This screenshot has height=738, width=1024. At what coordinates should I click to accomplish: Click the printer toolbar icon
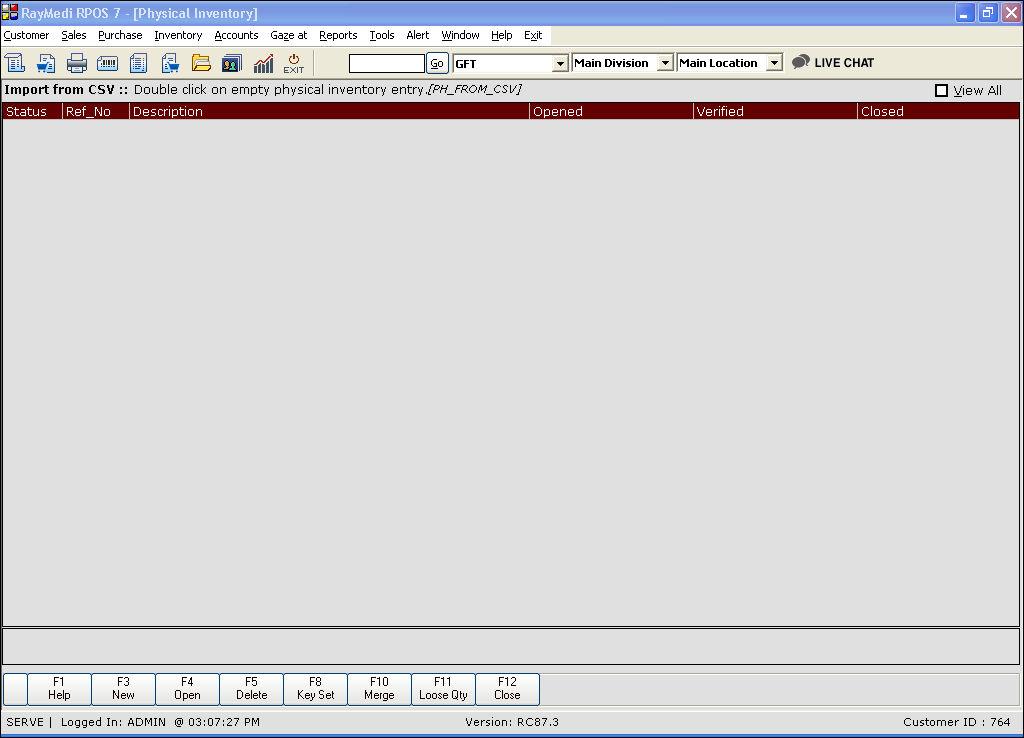[76, 63]
